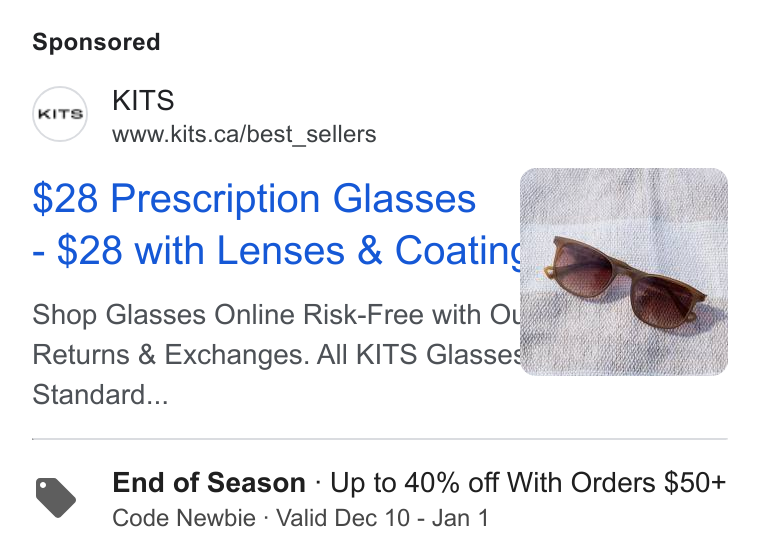Click the Valid Dec 10 - Jan 1 text
The image size is (760, 556).
(x=382, y=518)
